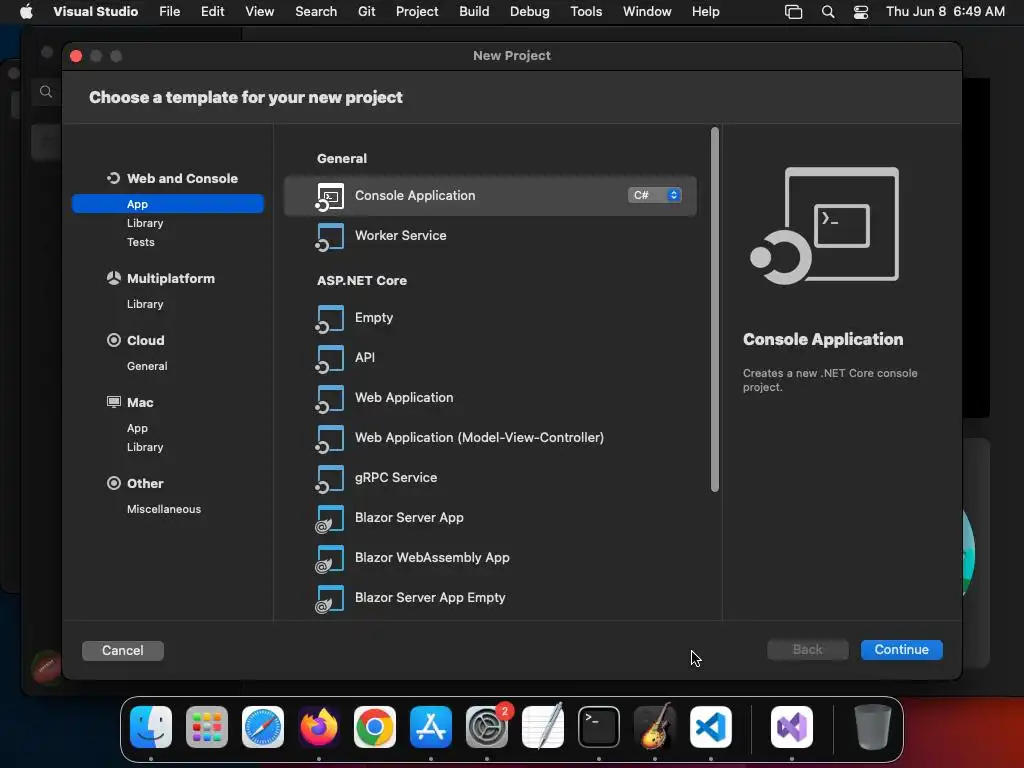The width and height of the screenshot is (1024, 768).
Task: Click the search icon in background window
Action: click(46, 91)
